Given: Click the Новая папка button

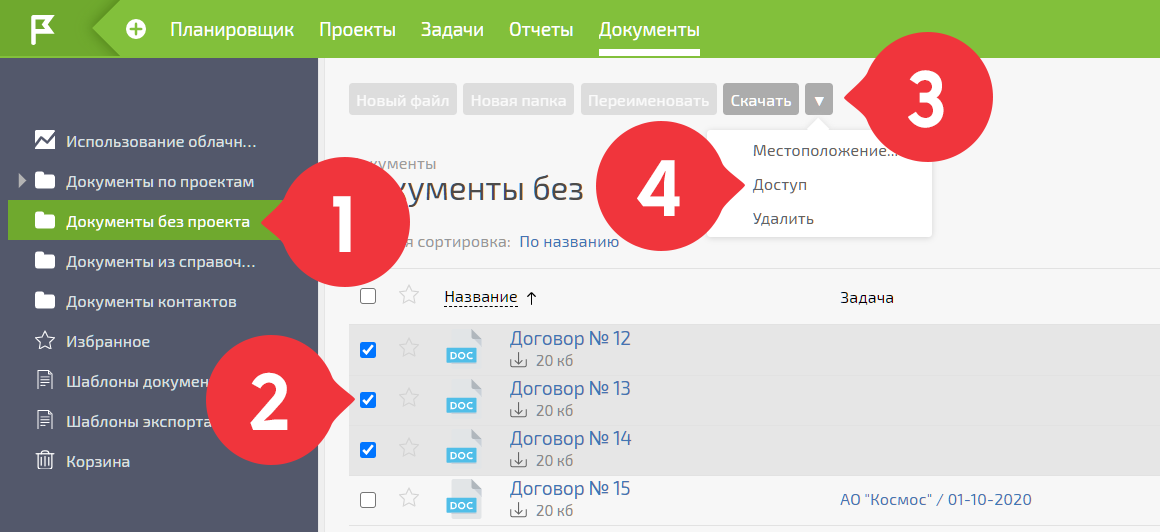Looking at the screenshot, I should tap(519, 99).
